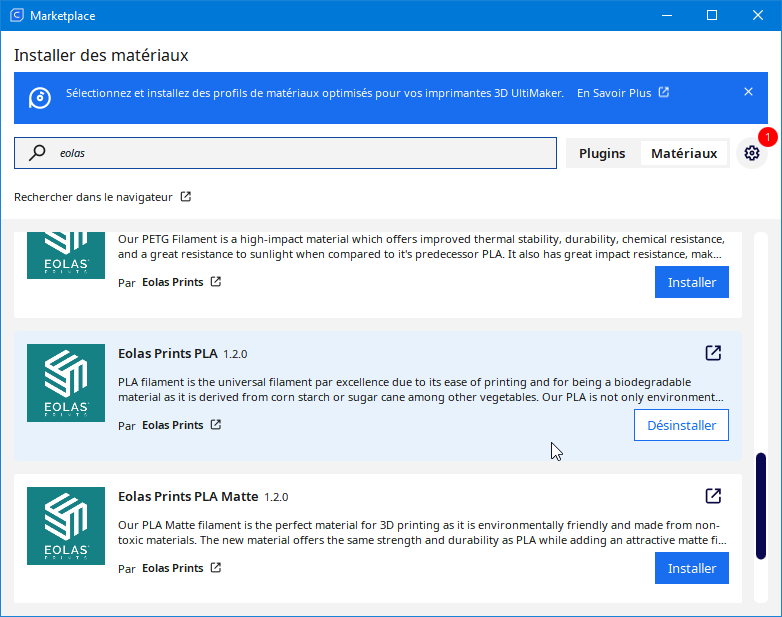Open author link icon in Eolas Prints PLA card
The image size is (782, 617).
pos(215,425)
